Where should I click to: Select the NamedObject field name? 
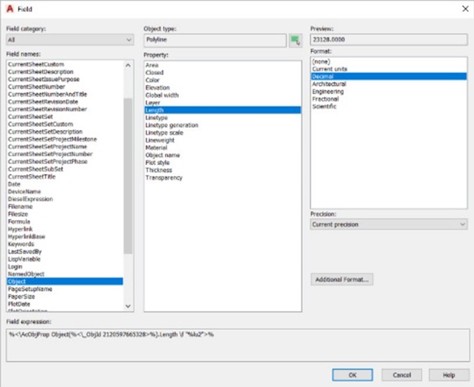point(65,274)
